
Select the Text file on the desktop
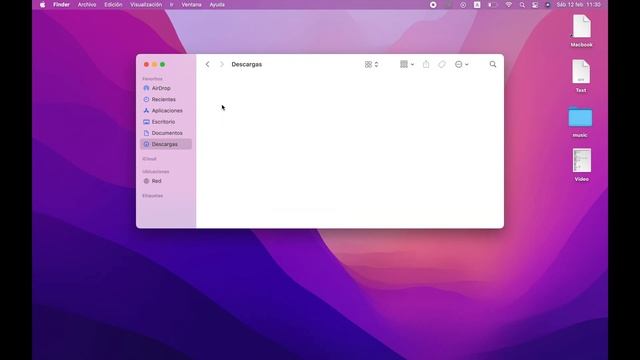(581, 76)
